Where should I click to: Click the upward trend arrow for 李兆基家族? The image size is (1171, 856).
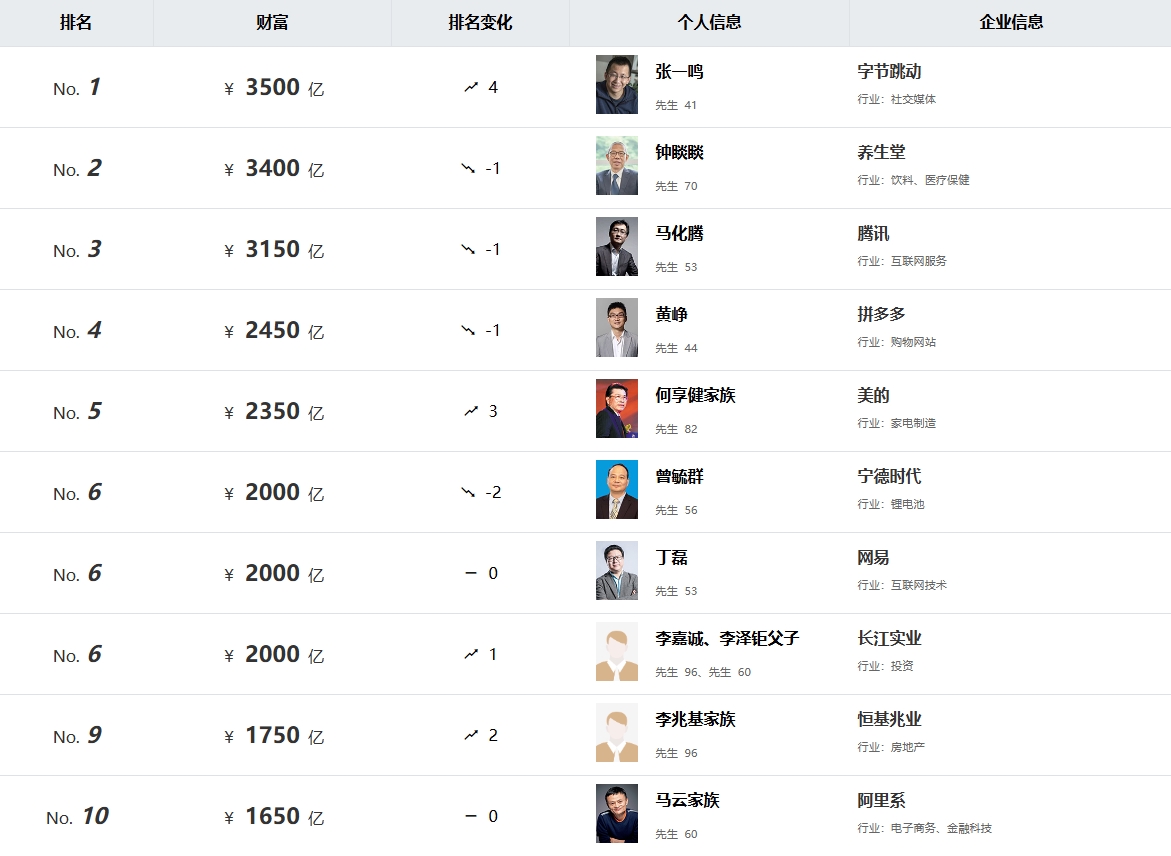click(470, 736)
